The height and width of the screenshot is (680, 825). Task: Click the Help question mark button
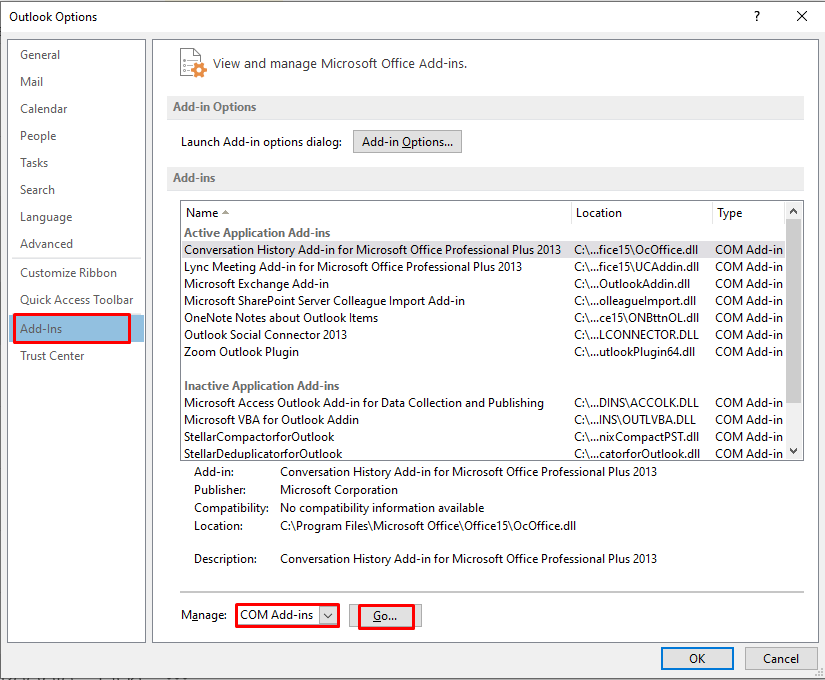(x=757, y=16)
